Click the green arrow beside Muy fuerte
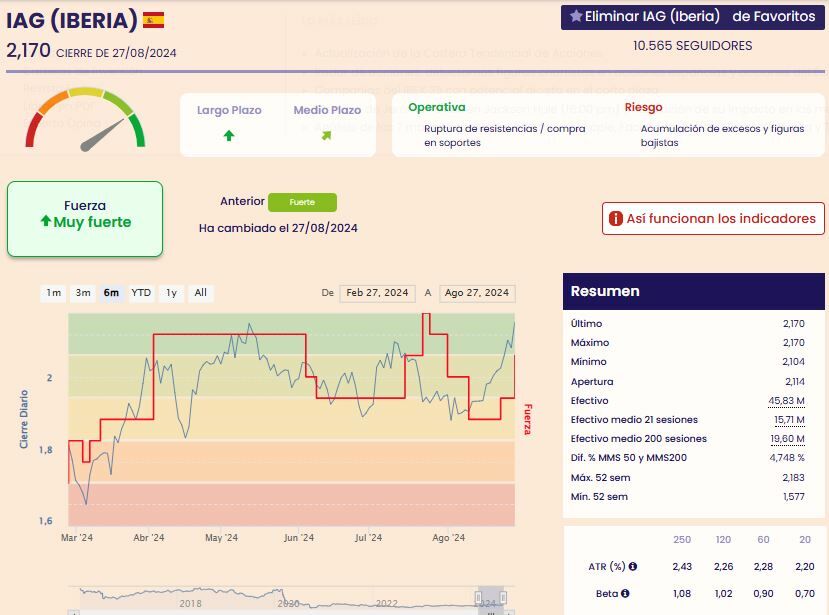 tap(46, 221)
